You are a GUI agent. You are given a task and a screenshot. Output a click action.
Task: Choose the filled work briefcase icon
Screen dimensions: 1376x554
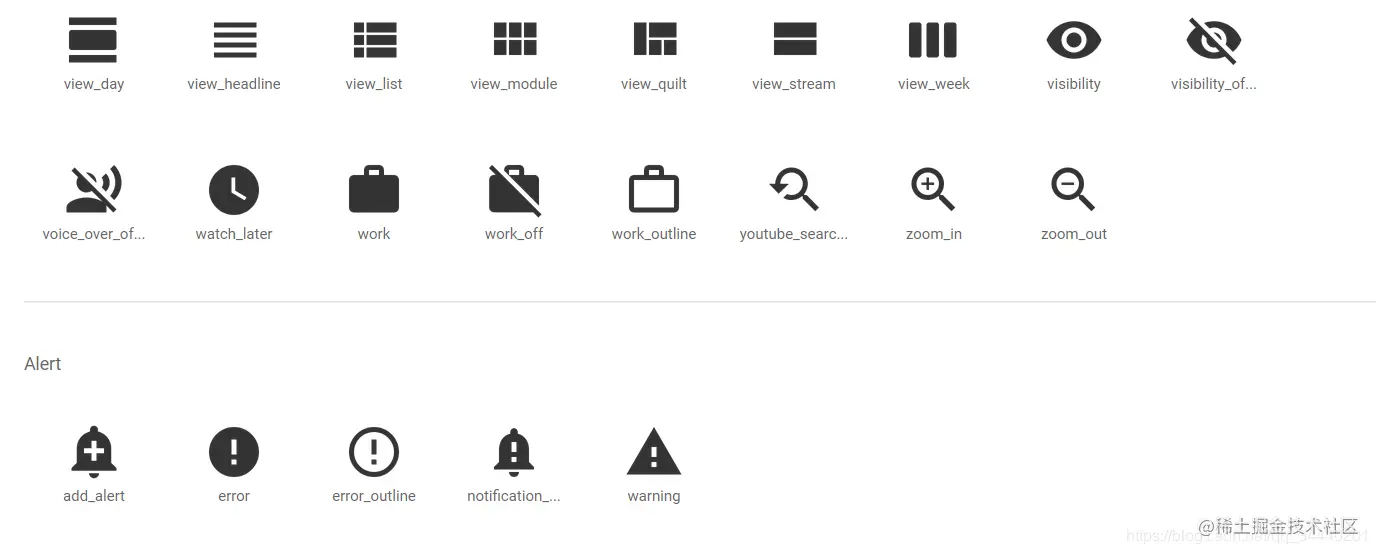374,189
